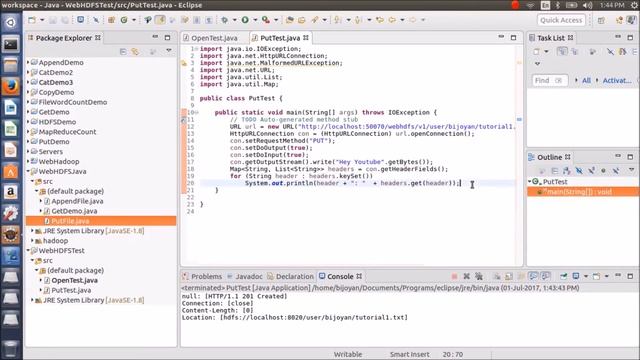
Task: Expand the hadoop folder node
Action: tap(33, 240)
